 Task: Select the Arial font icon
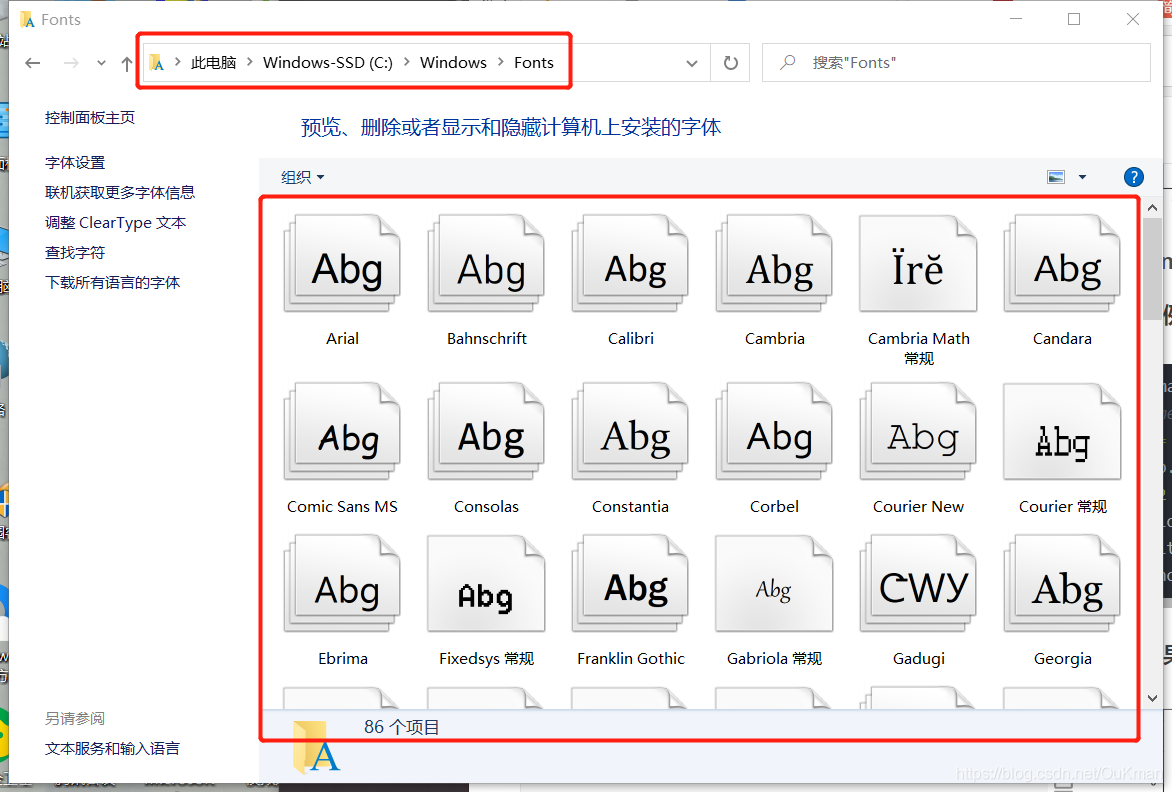[x=342, y=264]
